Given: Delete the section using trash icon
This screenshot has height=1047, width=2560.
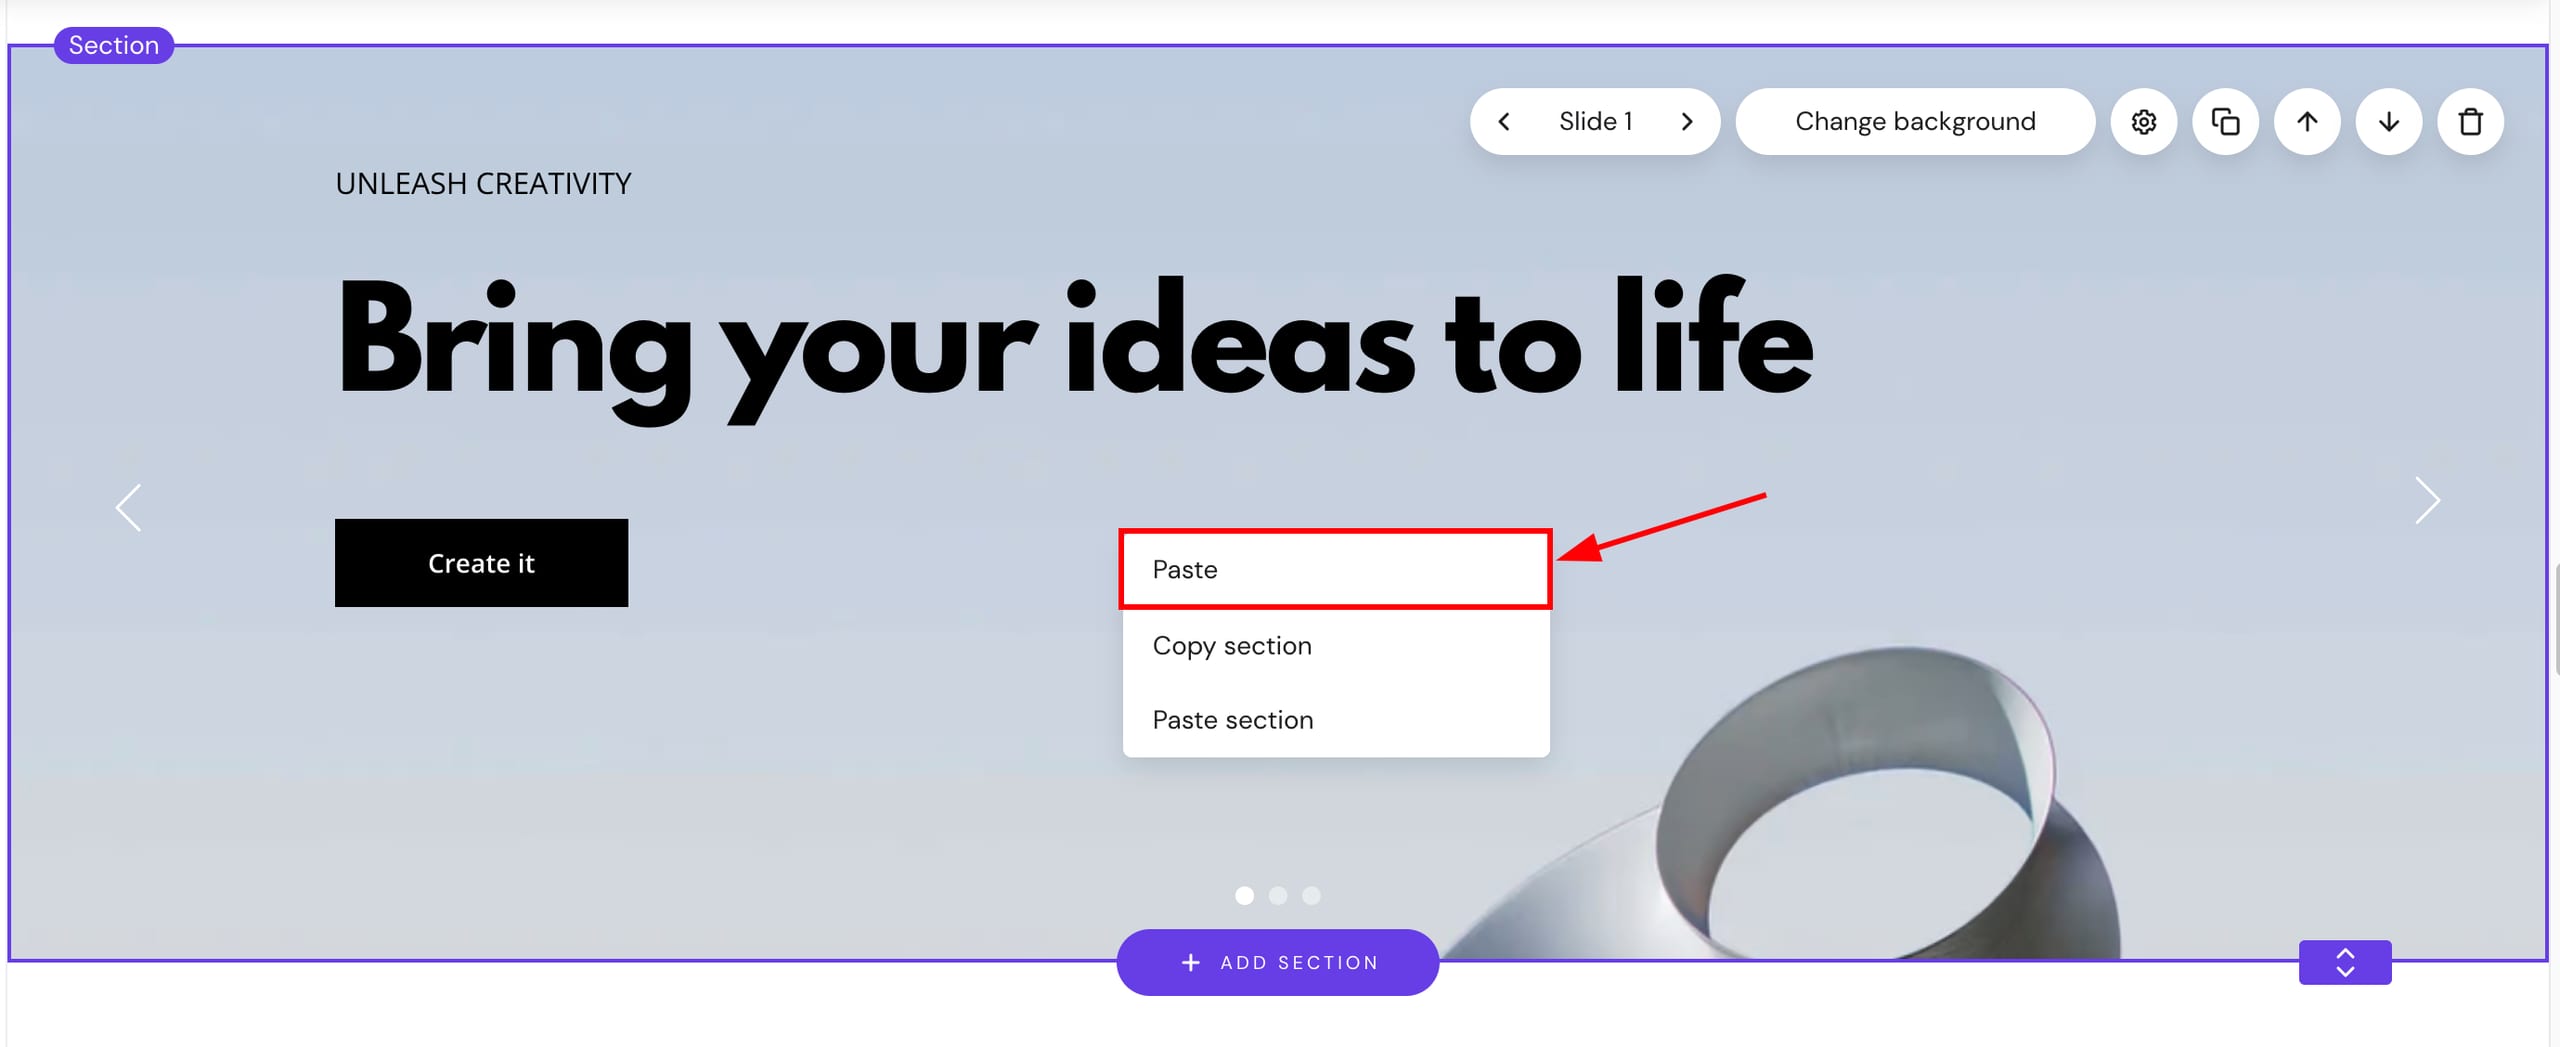Looking at the screenshot, I should pyautogui.click(x=2470, y=122).
